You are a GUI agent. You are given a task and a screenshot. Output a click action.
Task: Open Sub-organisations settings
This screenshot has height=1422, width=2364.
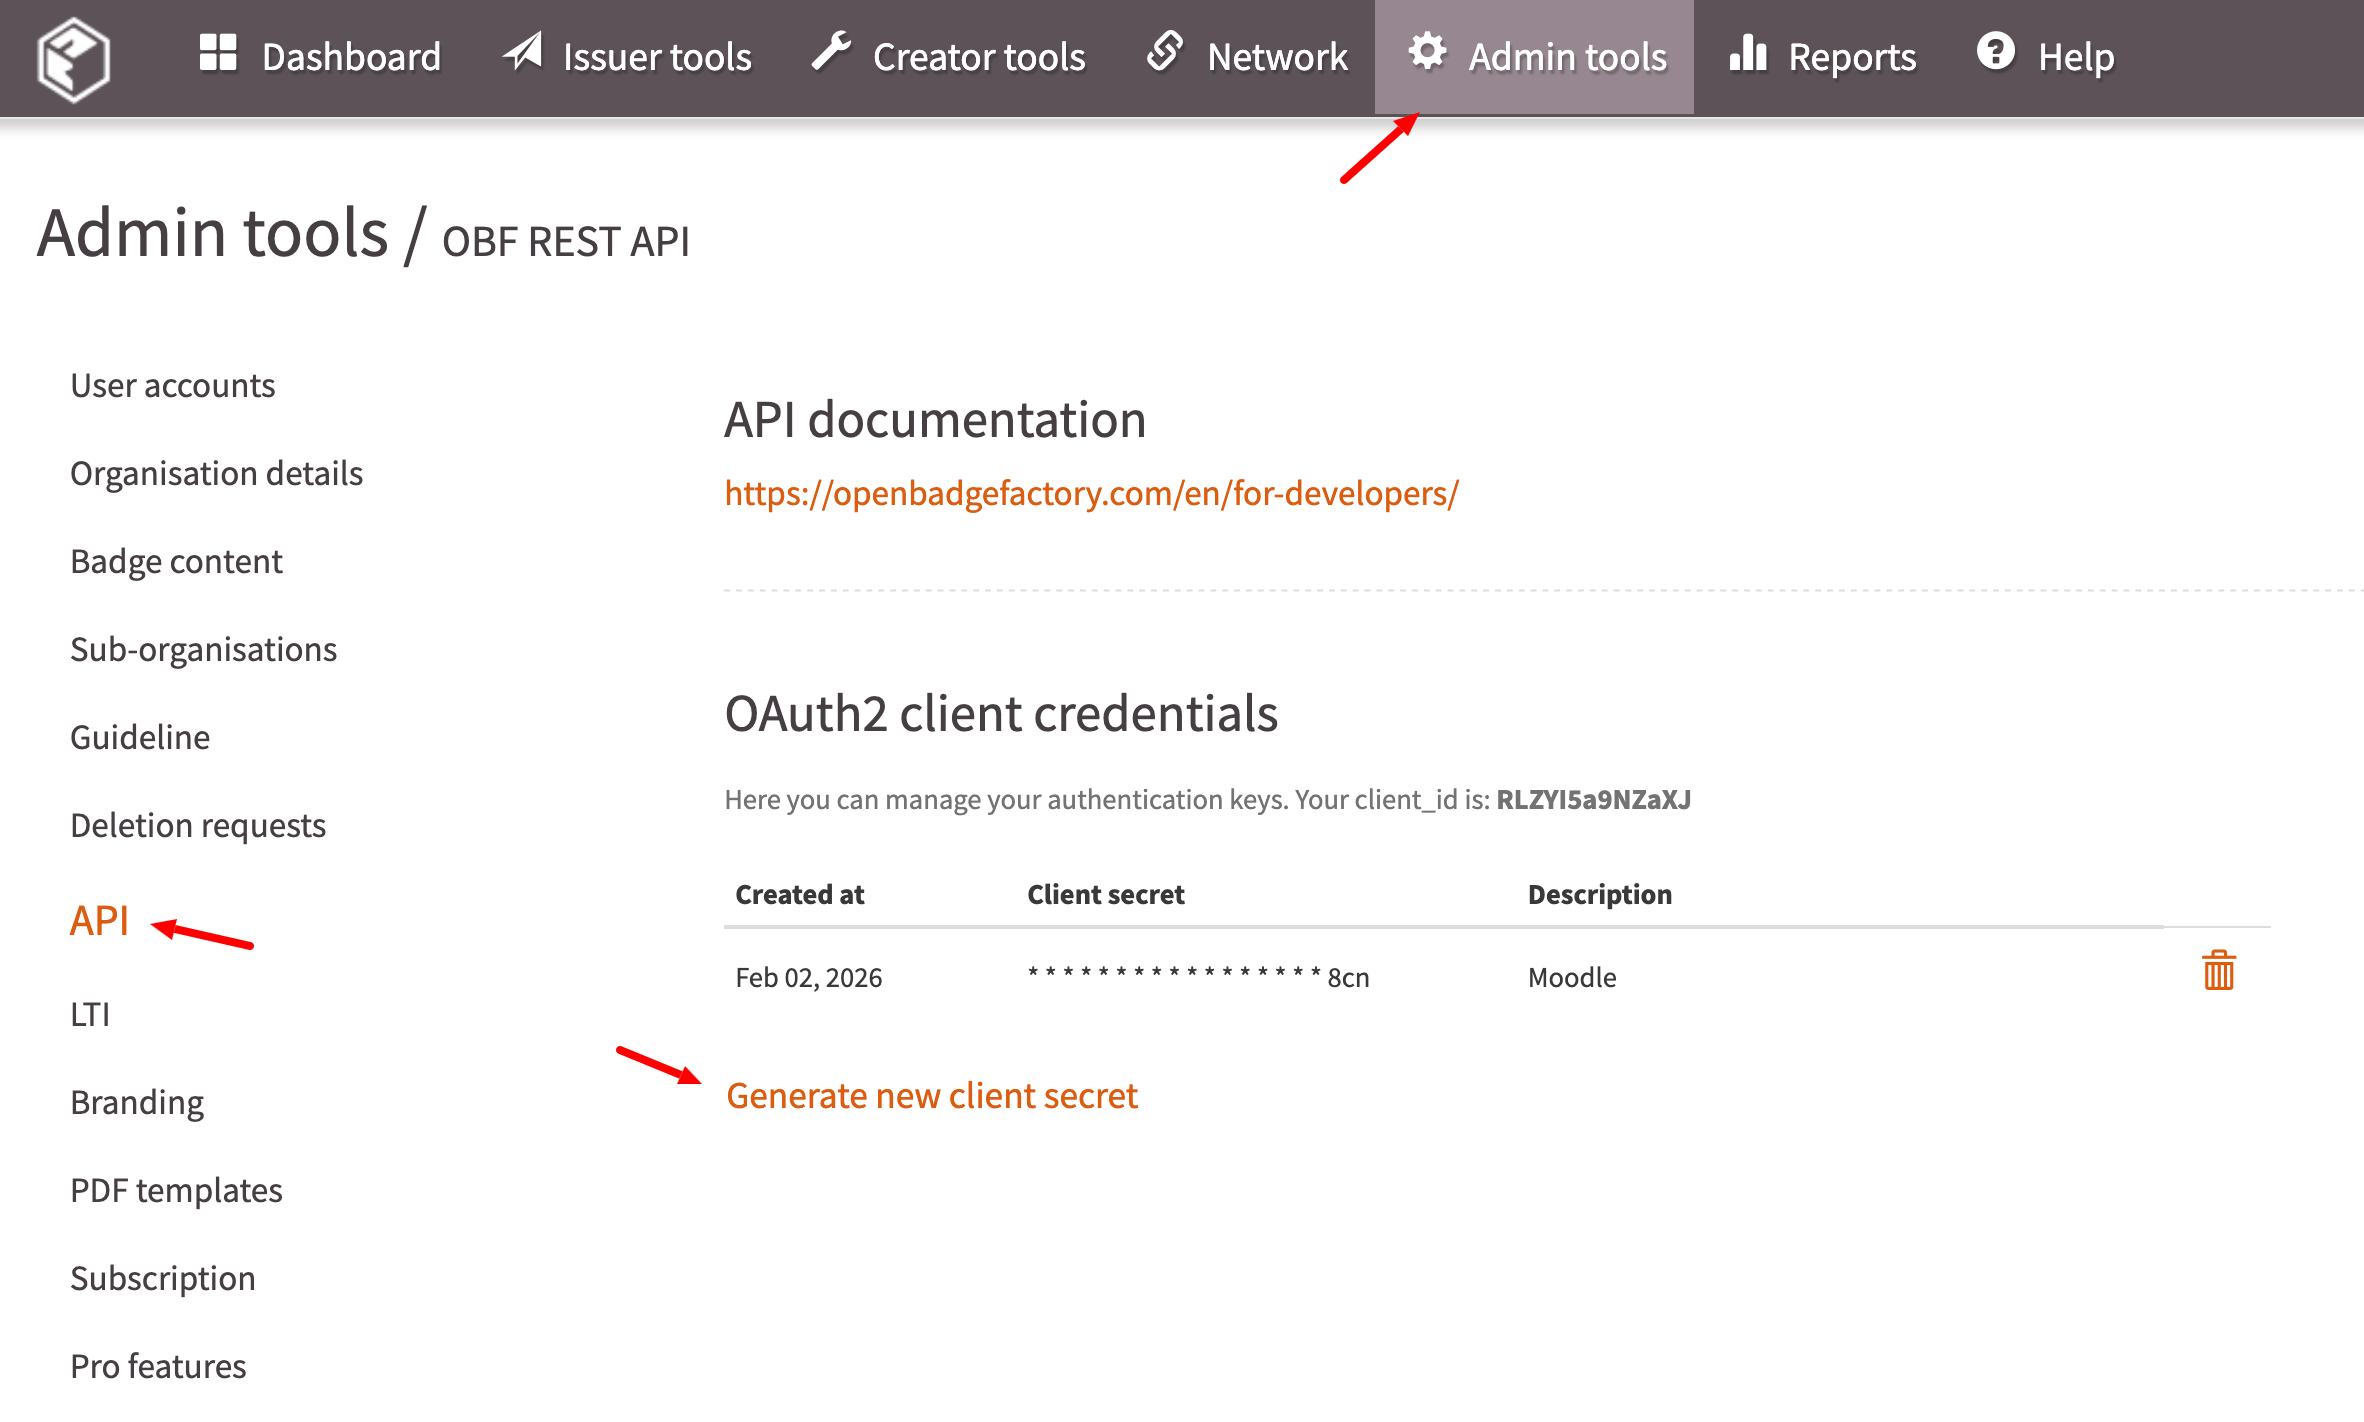[203, 650]
